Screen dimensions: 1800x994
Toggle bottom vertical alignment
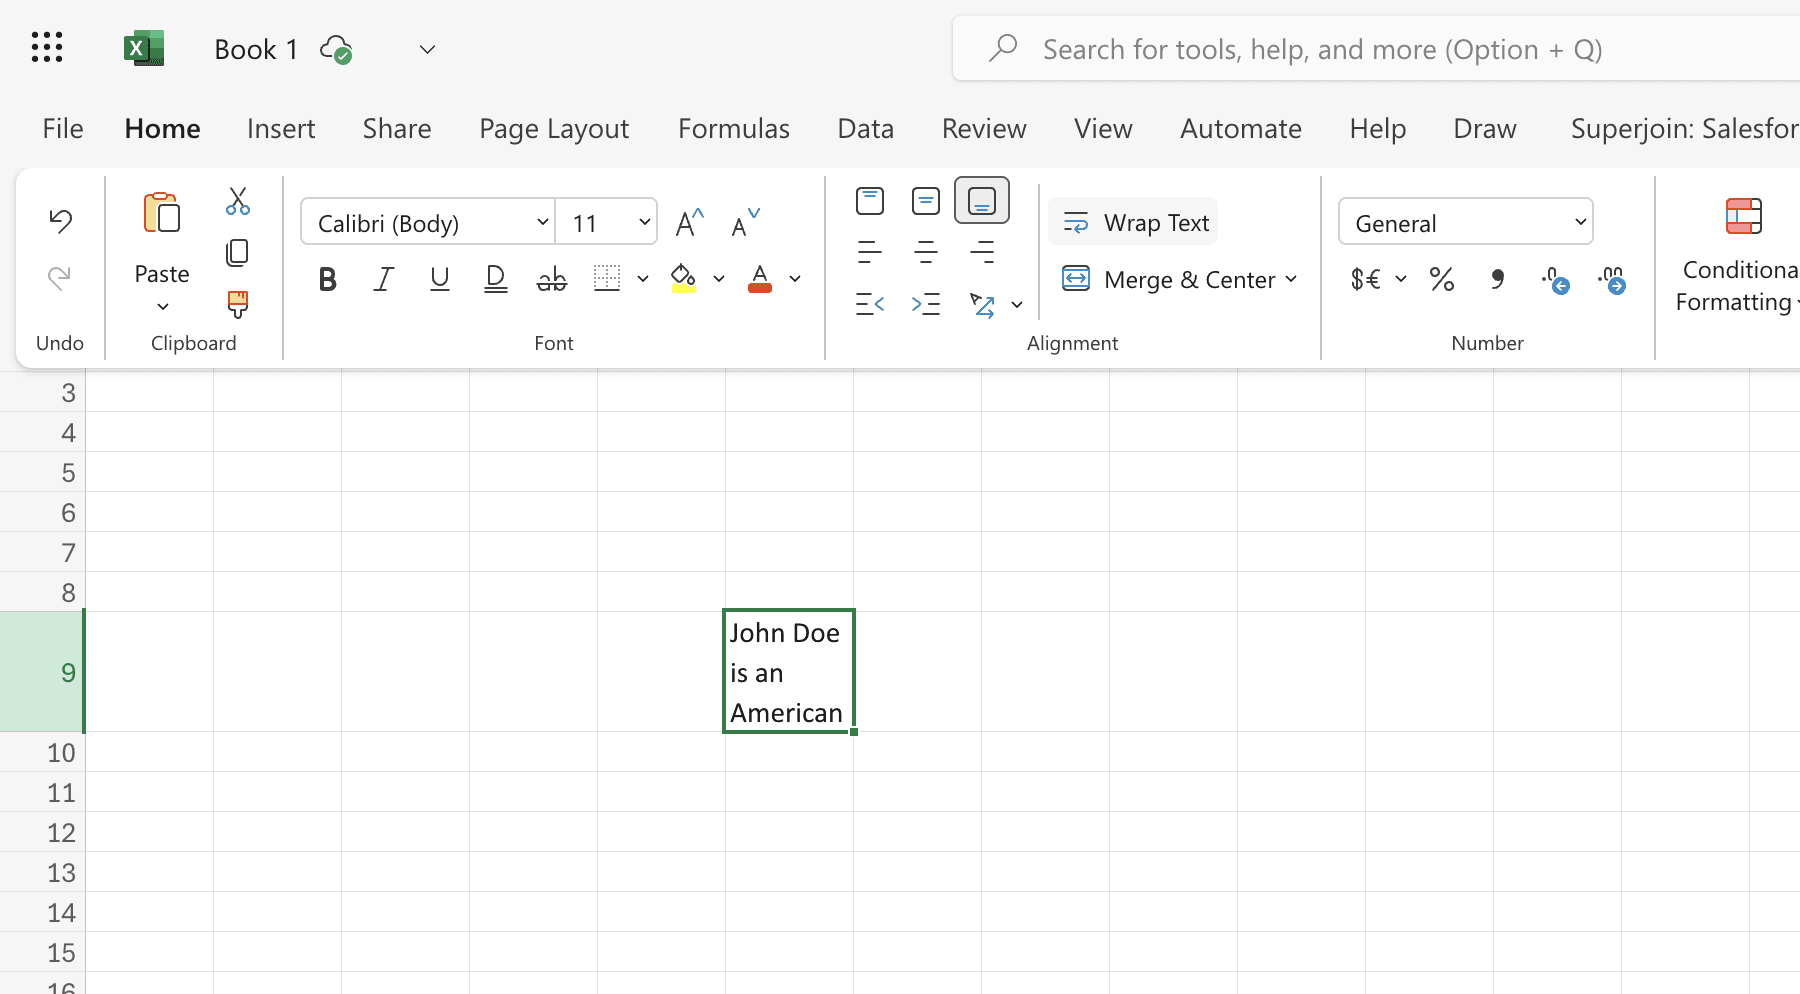coord(982,201)
